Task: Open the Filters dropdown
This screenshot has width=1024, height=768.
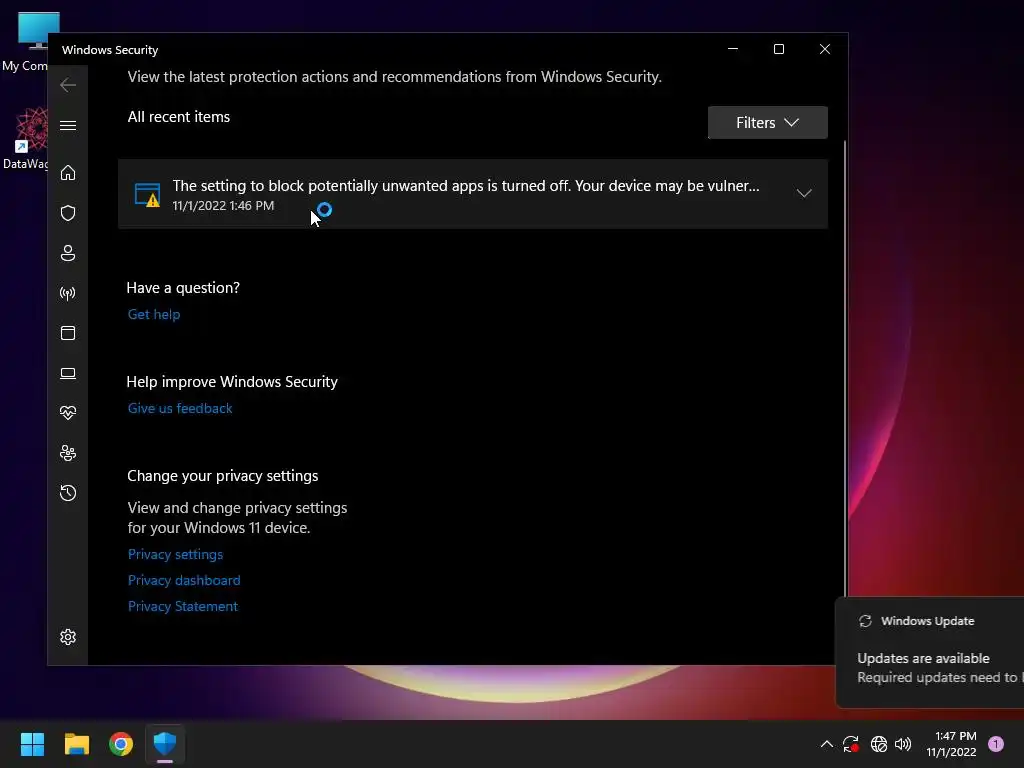Action: pos(767,123)
